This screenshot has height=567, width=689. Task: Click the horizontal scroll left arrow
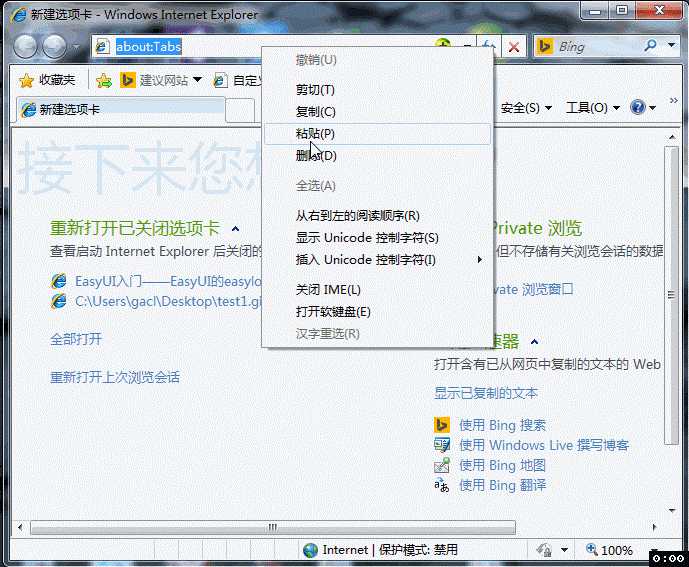click(20, 527)
